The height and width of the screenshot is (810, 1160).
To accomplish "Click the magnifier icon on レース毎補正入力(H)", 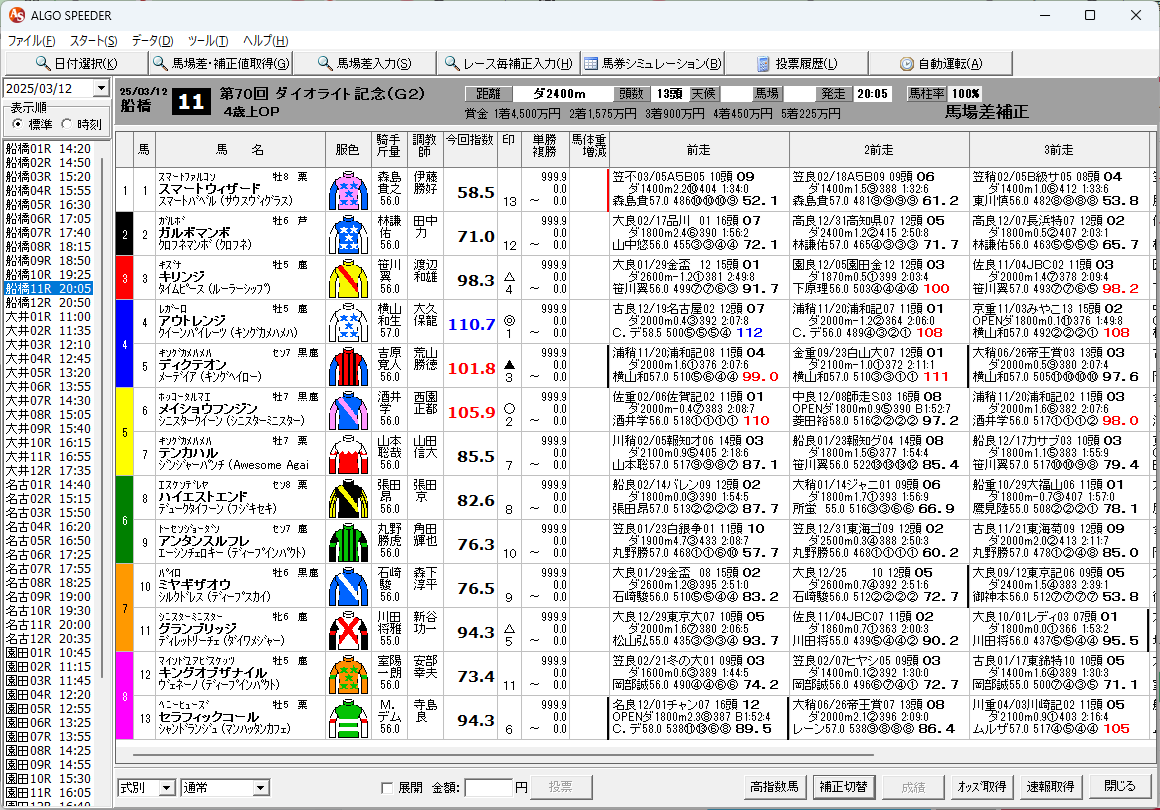I will tap(451, 64).
